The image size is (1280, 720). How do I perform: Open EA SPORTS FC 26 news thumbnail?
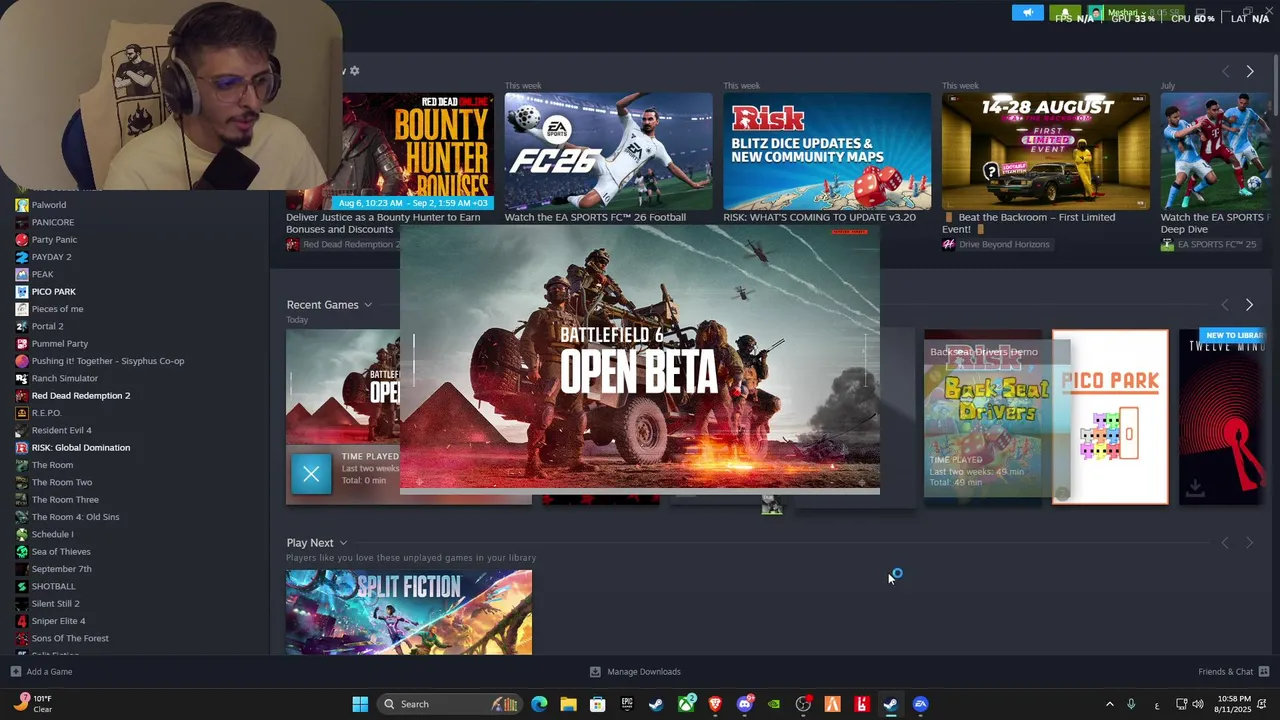point(608,151)
